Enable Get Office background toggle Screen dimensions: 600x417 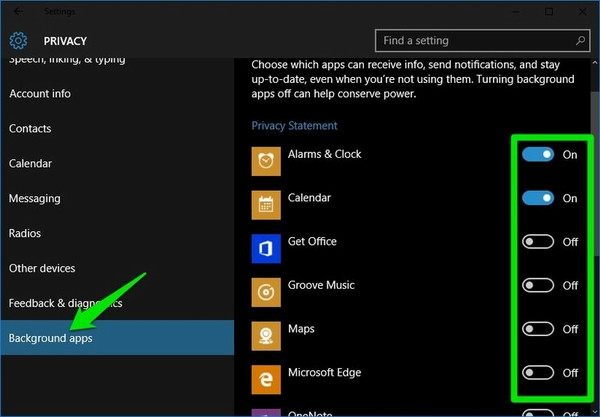click(x=538, y=242)
